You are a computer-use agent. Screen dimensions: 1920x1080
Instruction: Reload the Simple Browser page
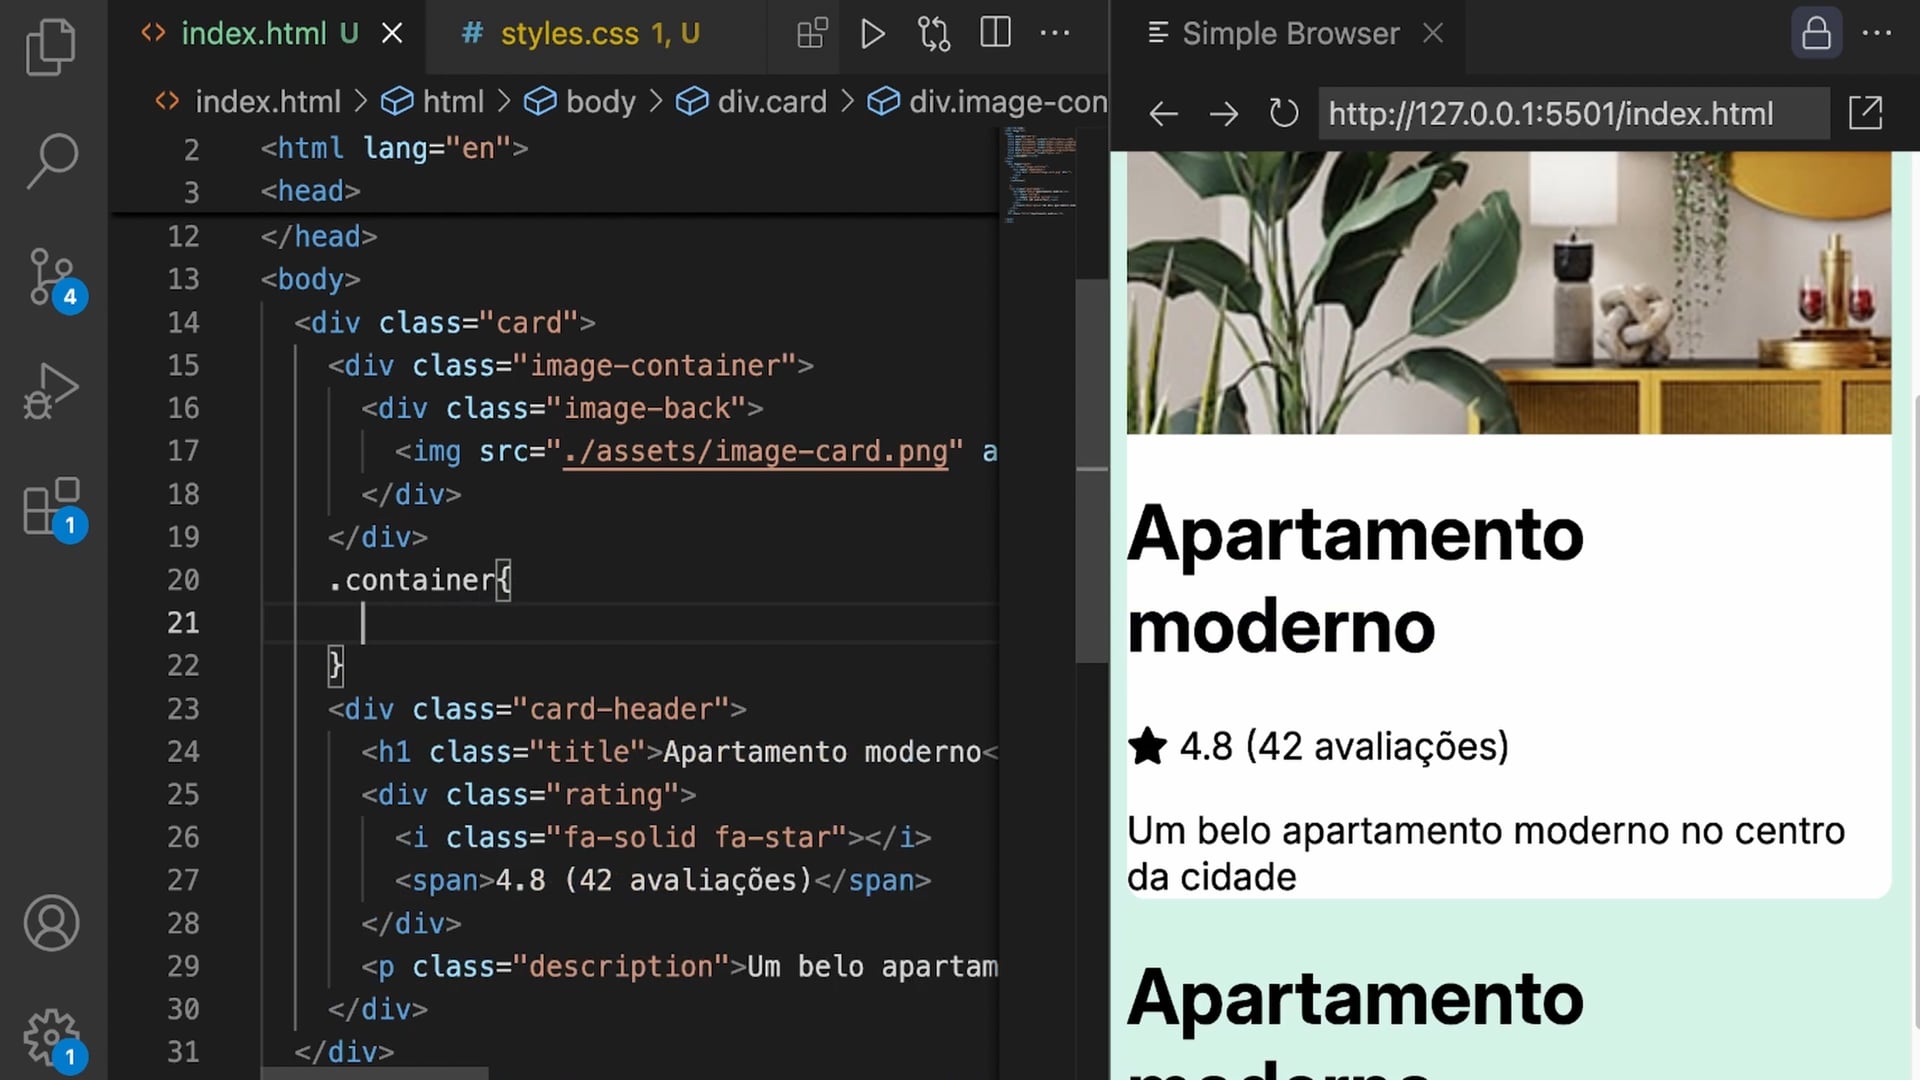tap(1283, 113)
